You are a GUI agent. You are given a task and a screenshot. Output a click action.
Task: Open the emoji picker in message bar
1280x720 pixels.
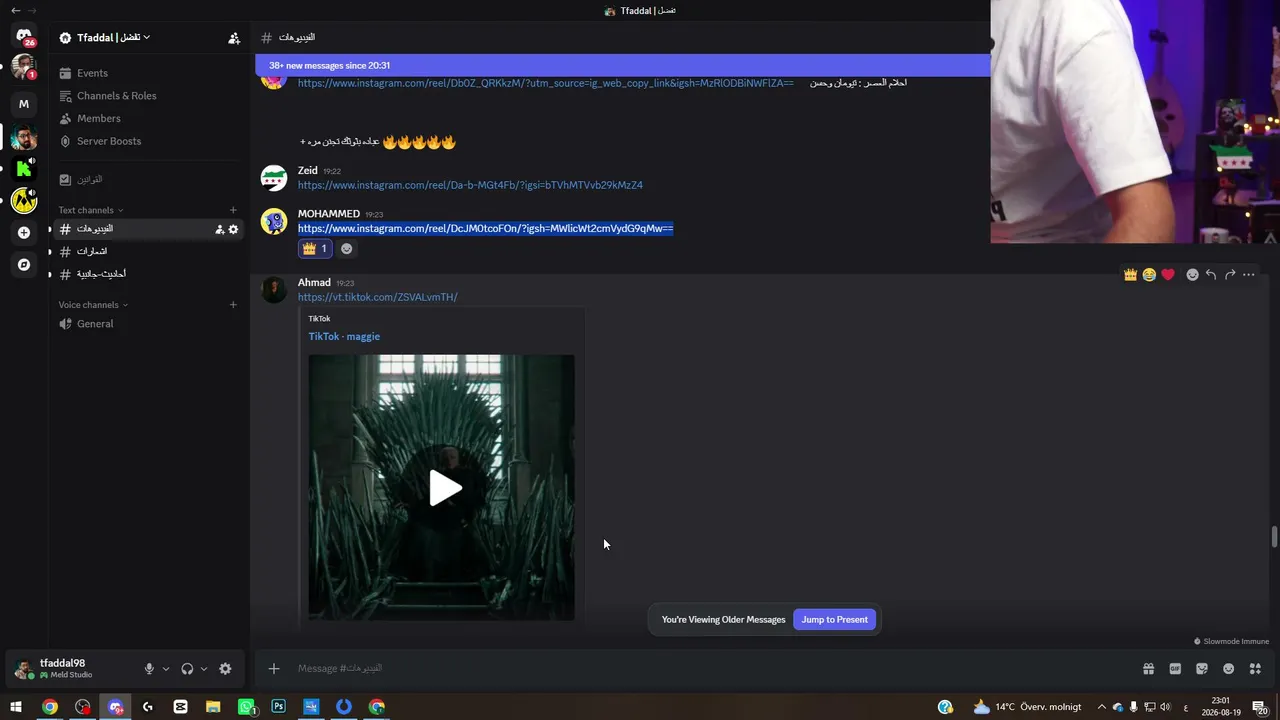[1228, 669]
